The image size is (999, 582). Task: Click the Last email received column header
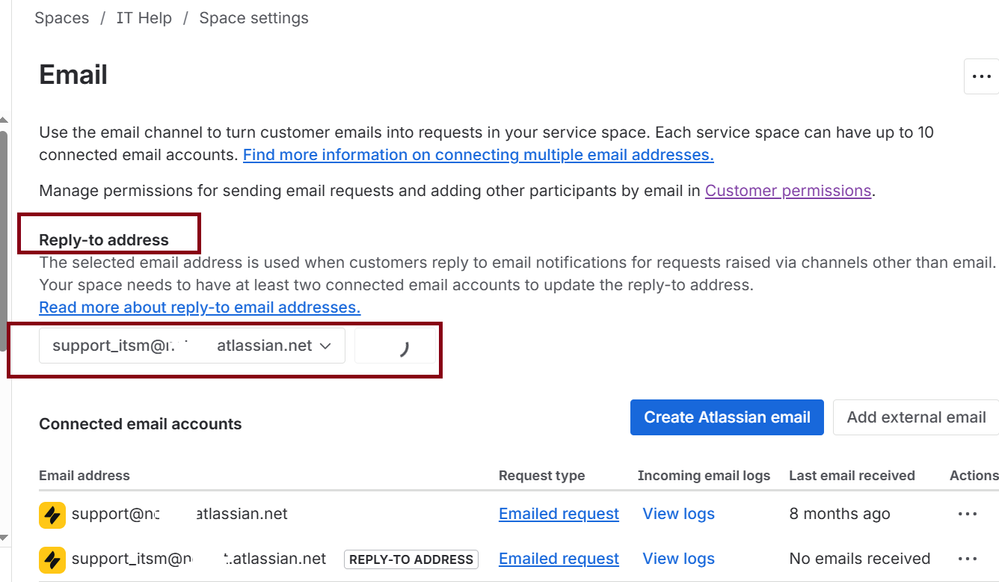coord(852,476)
